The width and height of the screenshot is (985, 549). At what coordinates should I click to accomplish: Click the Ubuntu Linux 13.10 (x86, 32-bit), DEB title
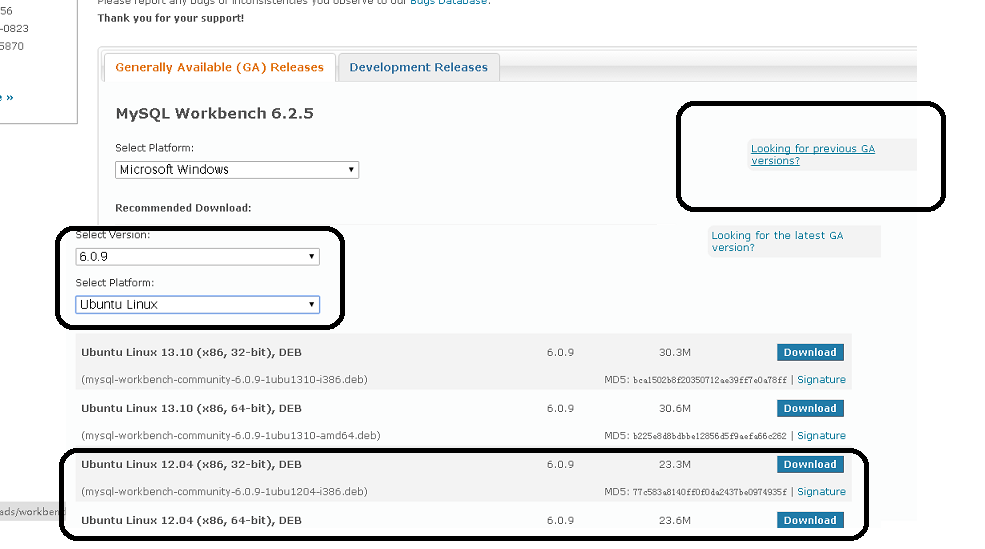pos(191,352)
